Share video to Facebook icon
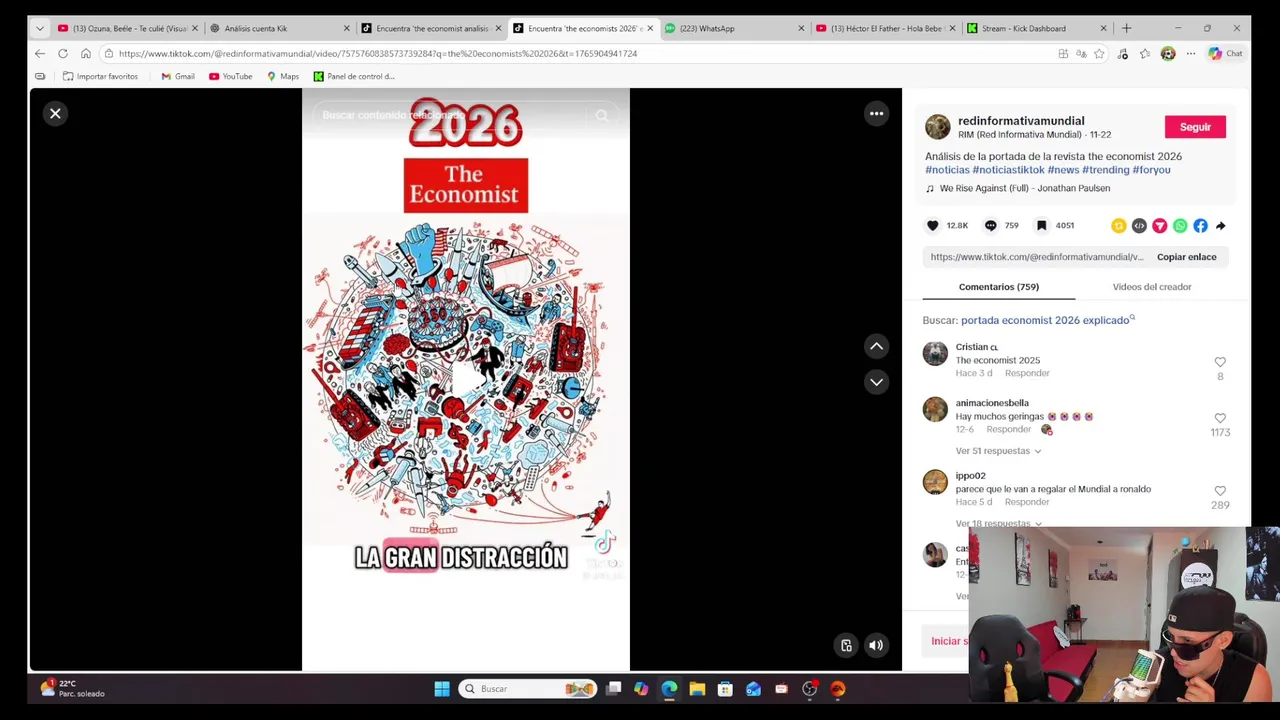This screenshot has width=1280, height=720. 1200,226
